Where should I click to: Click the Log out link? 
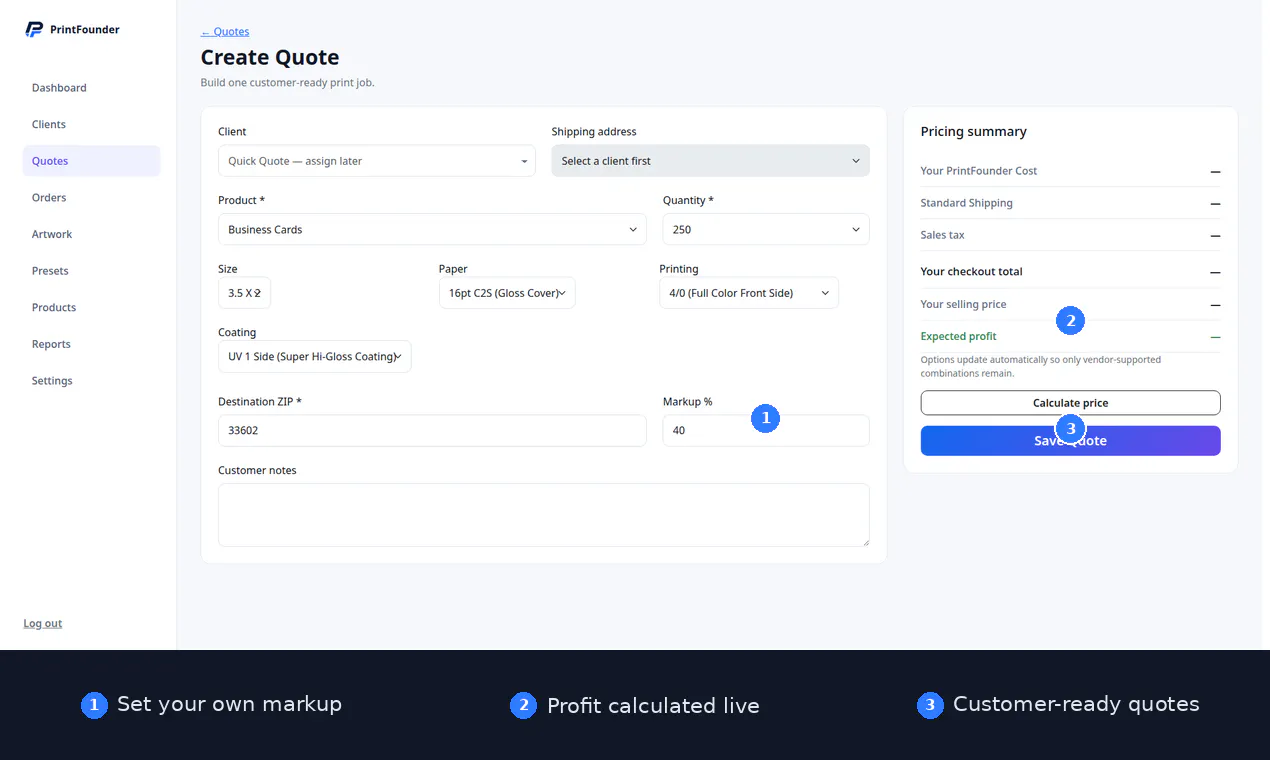coord(43,624)
